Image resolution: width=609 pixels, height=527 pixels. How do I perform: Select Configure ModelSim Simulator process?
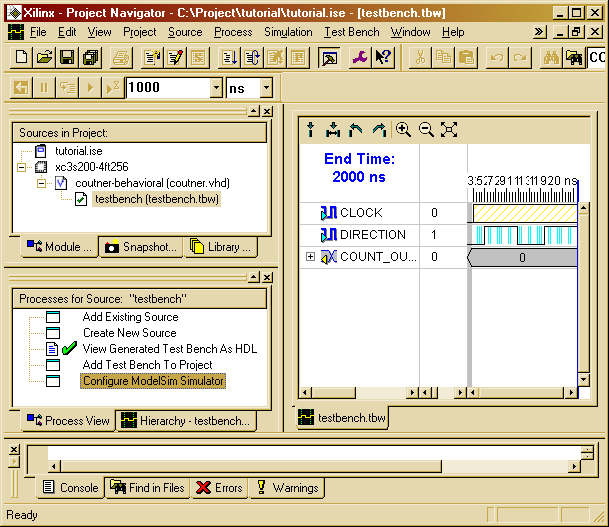point(153,381)
